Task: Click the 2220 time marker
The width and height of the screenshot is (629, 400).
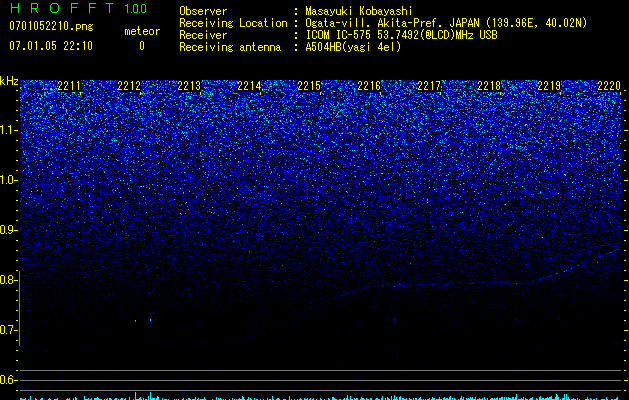Action: 609,86
